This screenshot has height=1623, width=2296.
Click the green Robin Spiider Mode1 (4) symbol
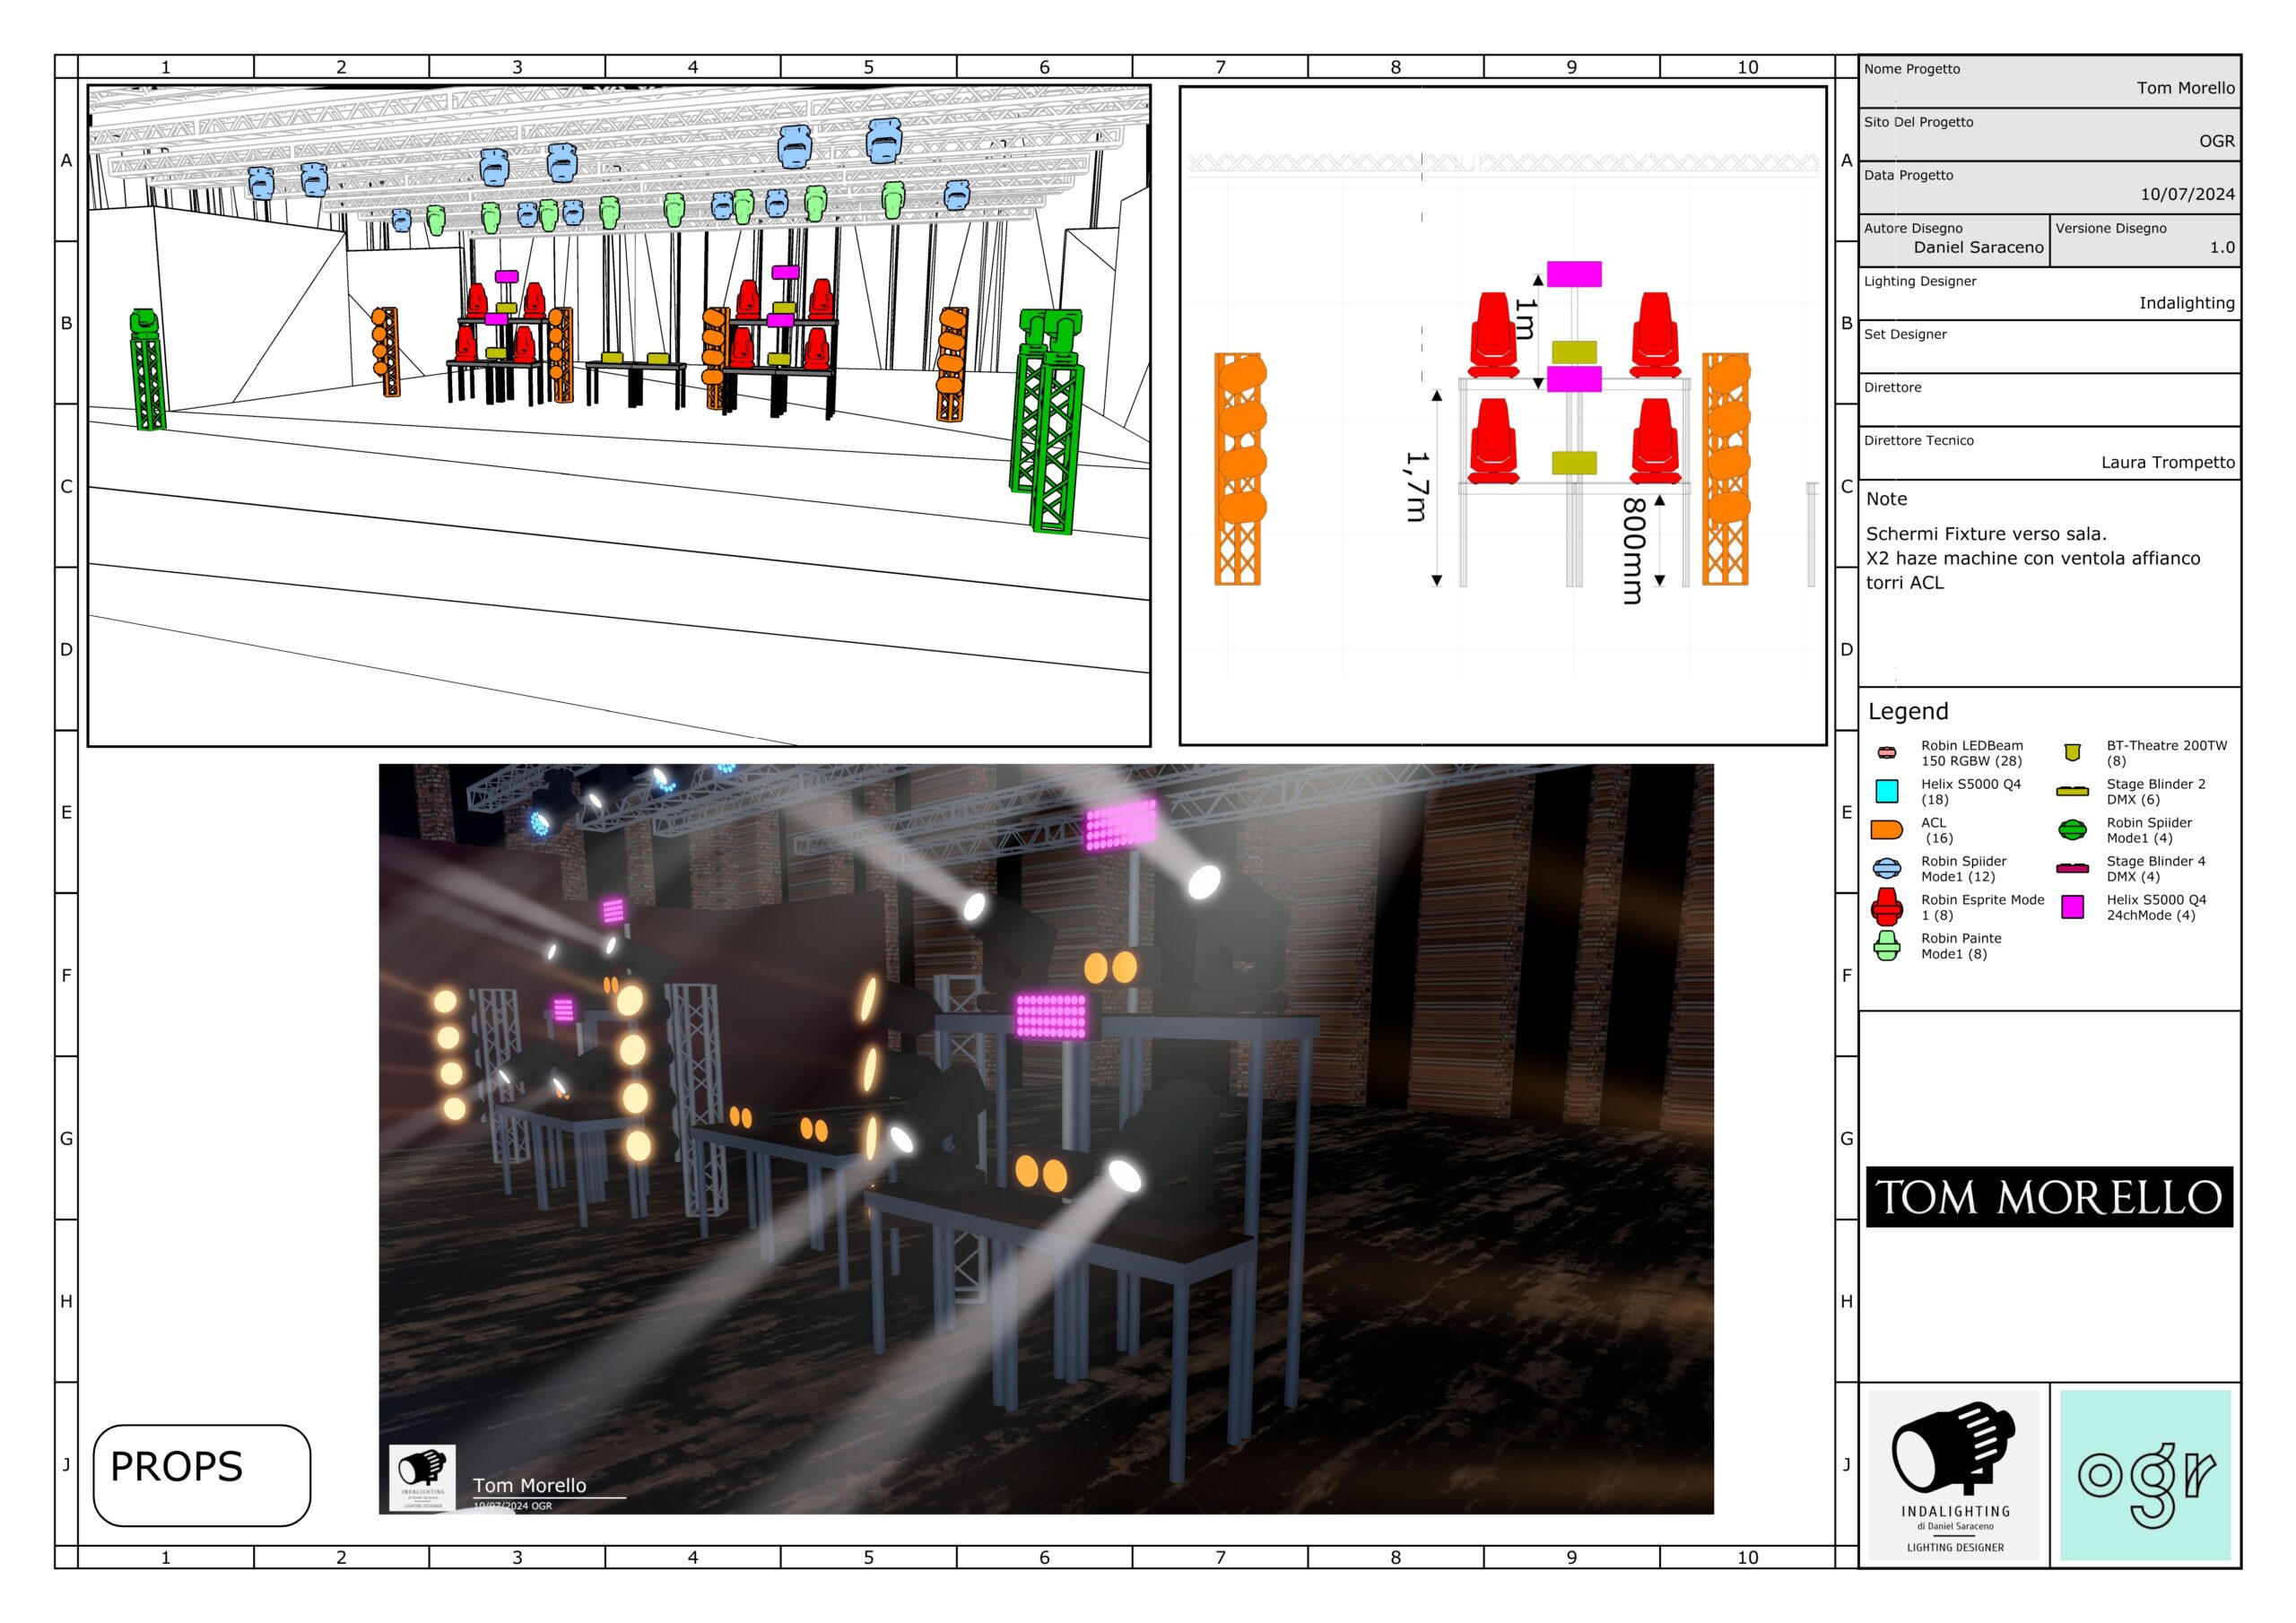tap(2072, 829)
